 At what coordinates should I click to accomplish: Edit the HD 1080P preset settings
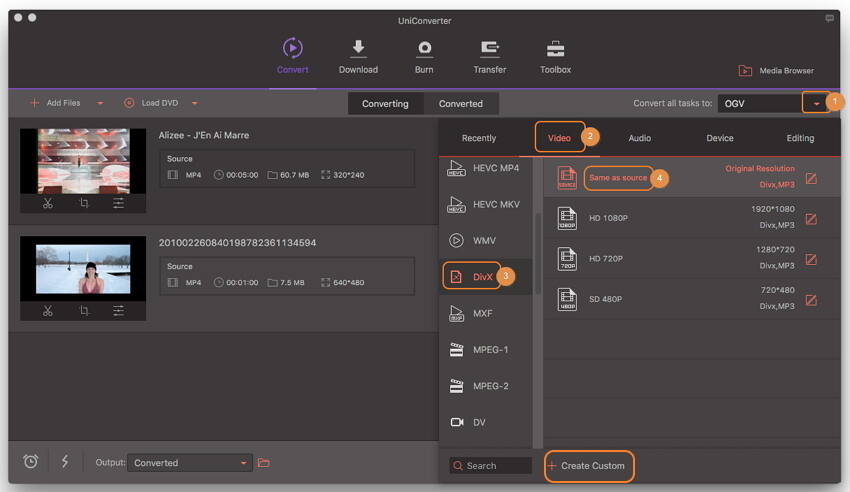811,219
